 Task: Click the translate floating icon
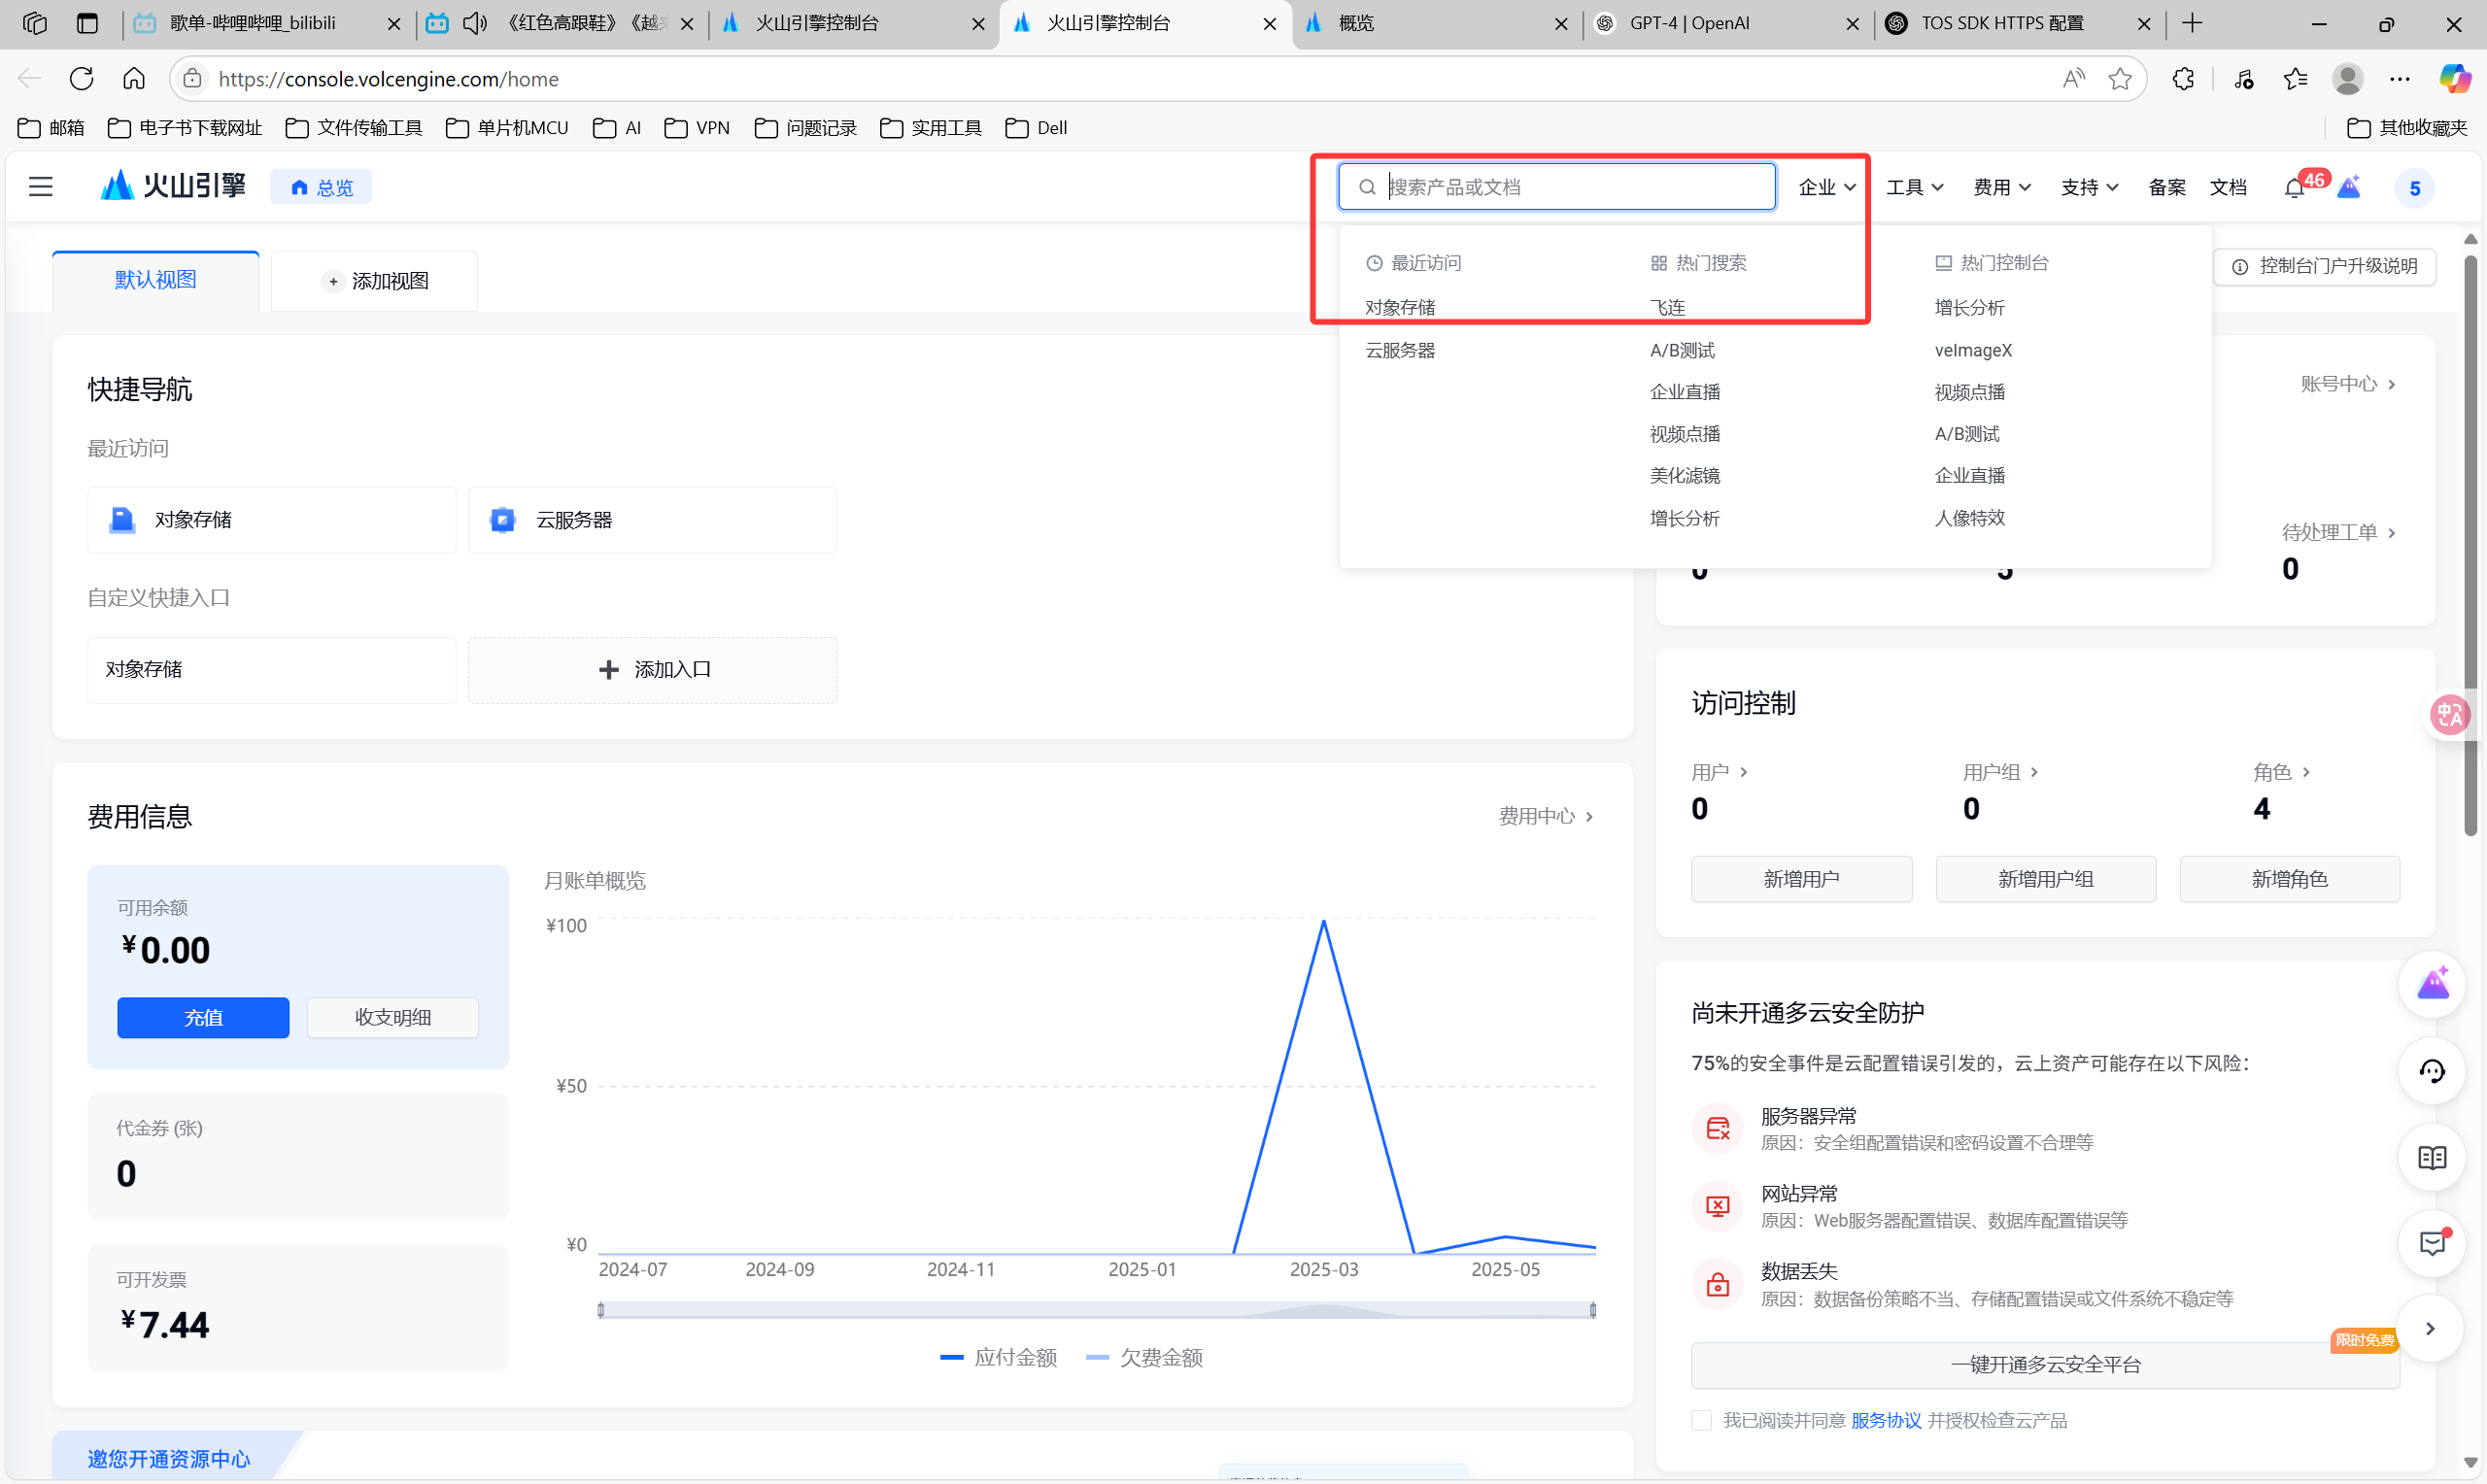(x=2450, y=714)
